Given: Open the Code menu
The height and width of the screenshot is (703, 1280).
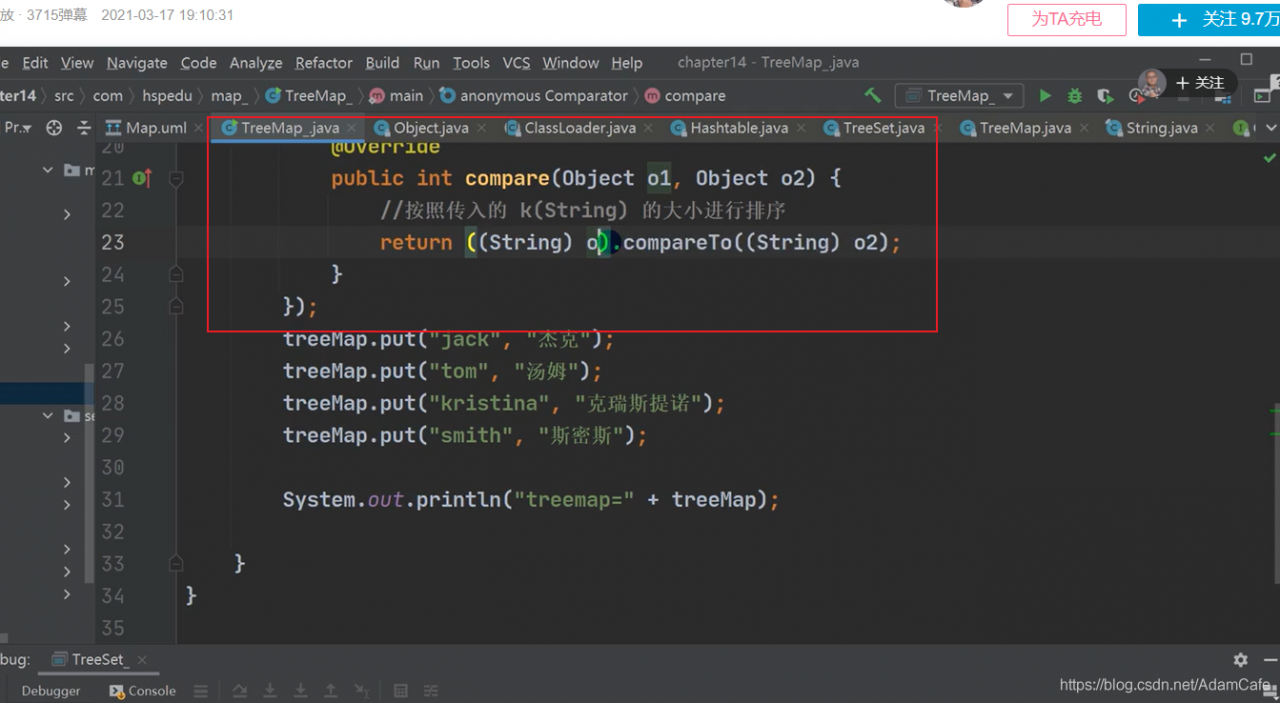Looking at the screenshot, I should (x=199, y=62).
